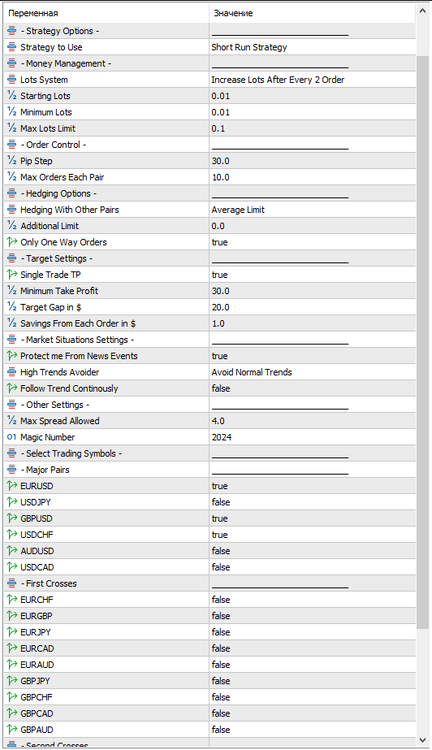Toggle the EURUSD value cell showing true
432x750 pixels.
pyautogui.click(x=312, y=486)
